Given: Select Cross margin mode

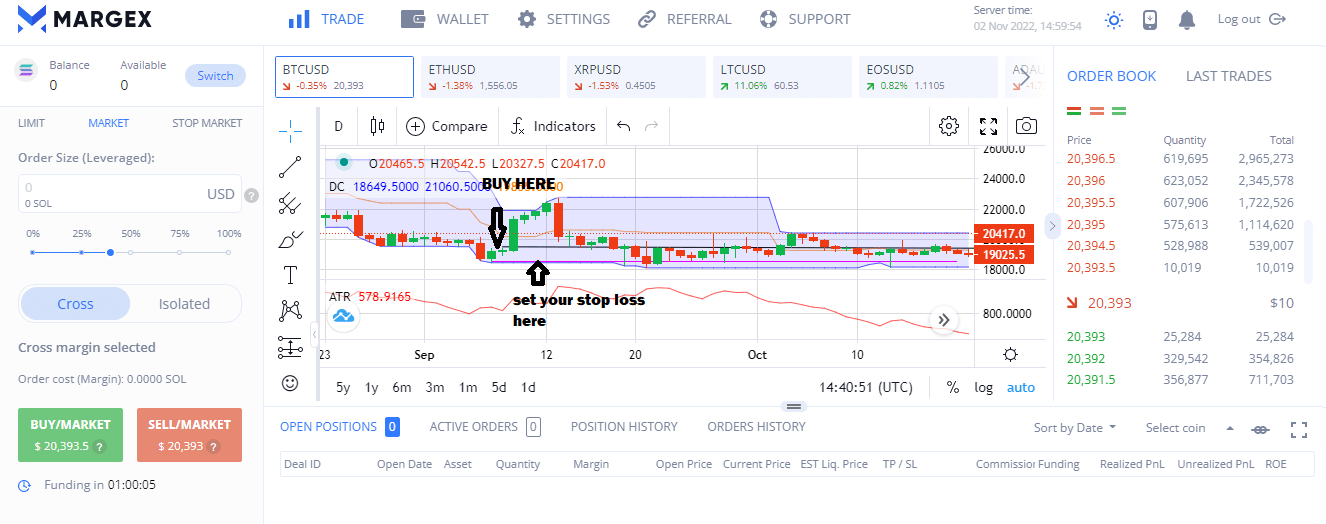Looking at the screenshot, I should [x=75, y=304].
